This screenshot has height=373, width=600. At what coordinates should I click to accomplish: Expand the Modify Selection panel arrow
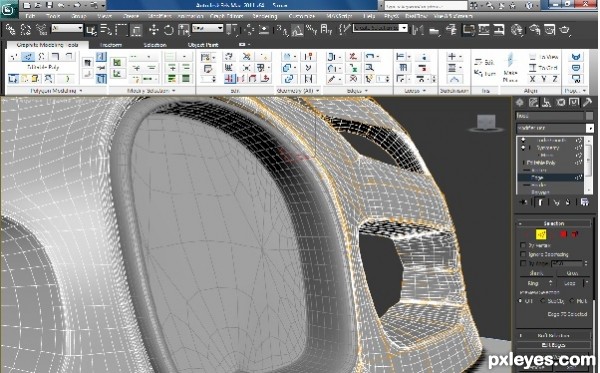point(174,91)
